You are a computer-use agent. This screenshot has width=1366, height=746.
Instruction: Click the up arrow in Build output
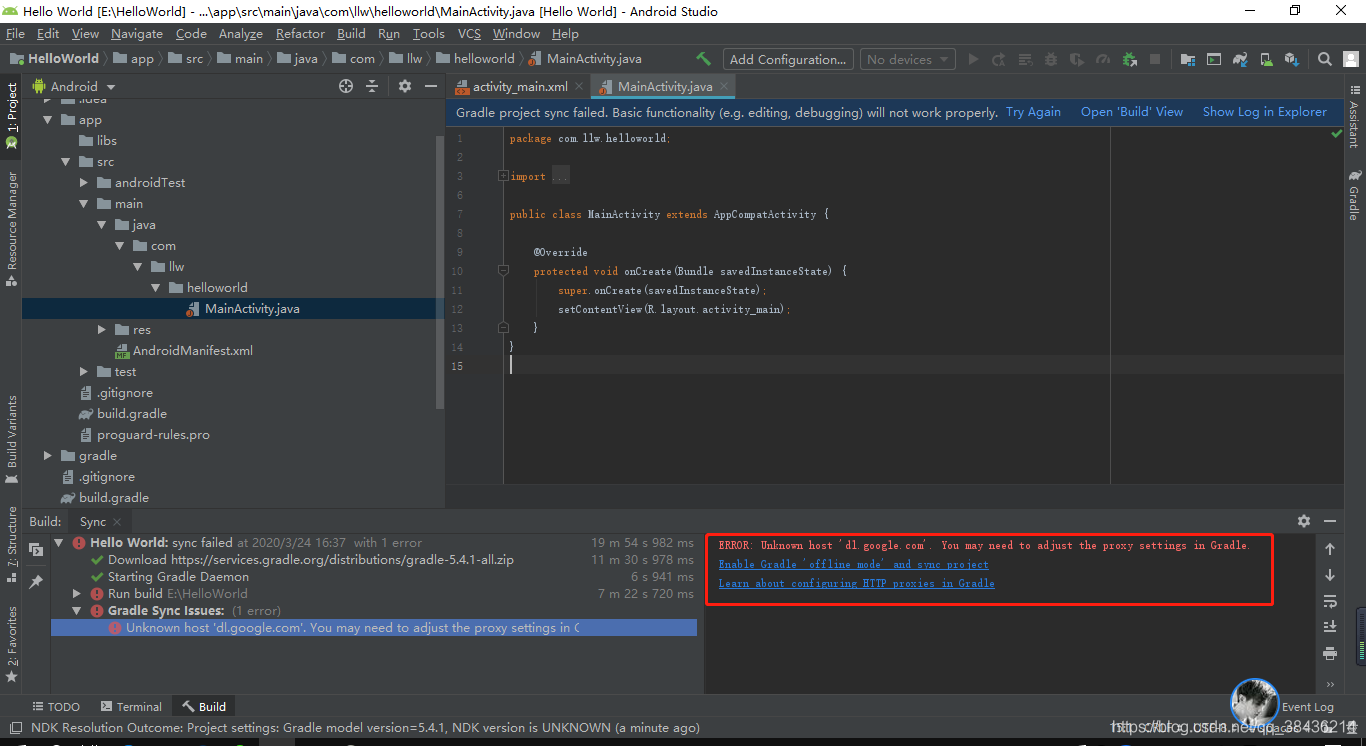point(1330,549)
